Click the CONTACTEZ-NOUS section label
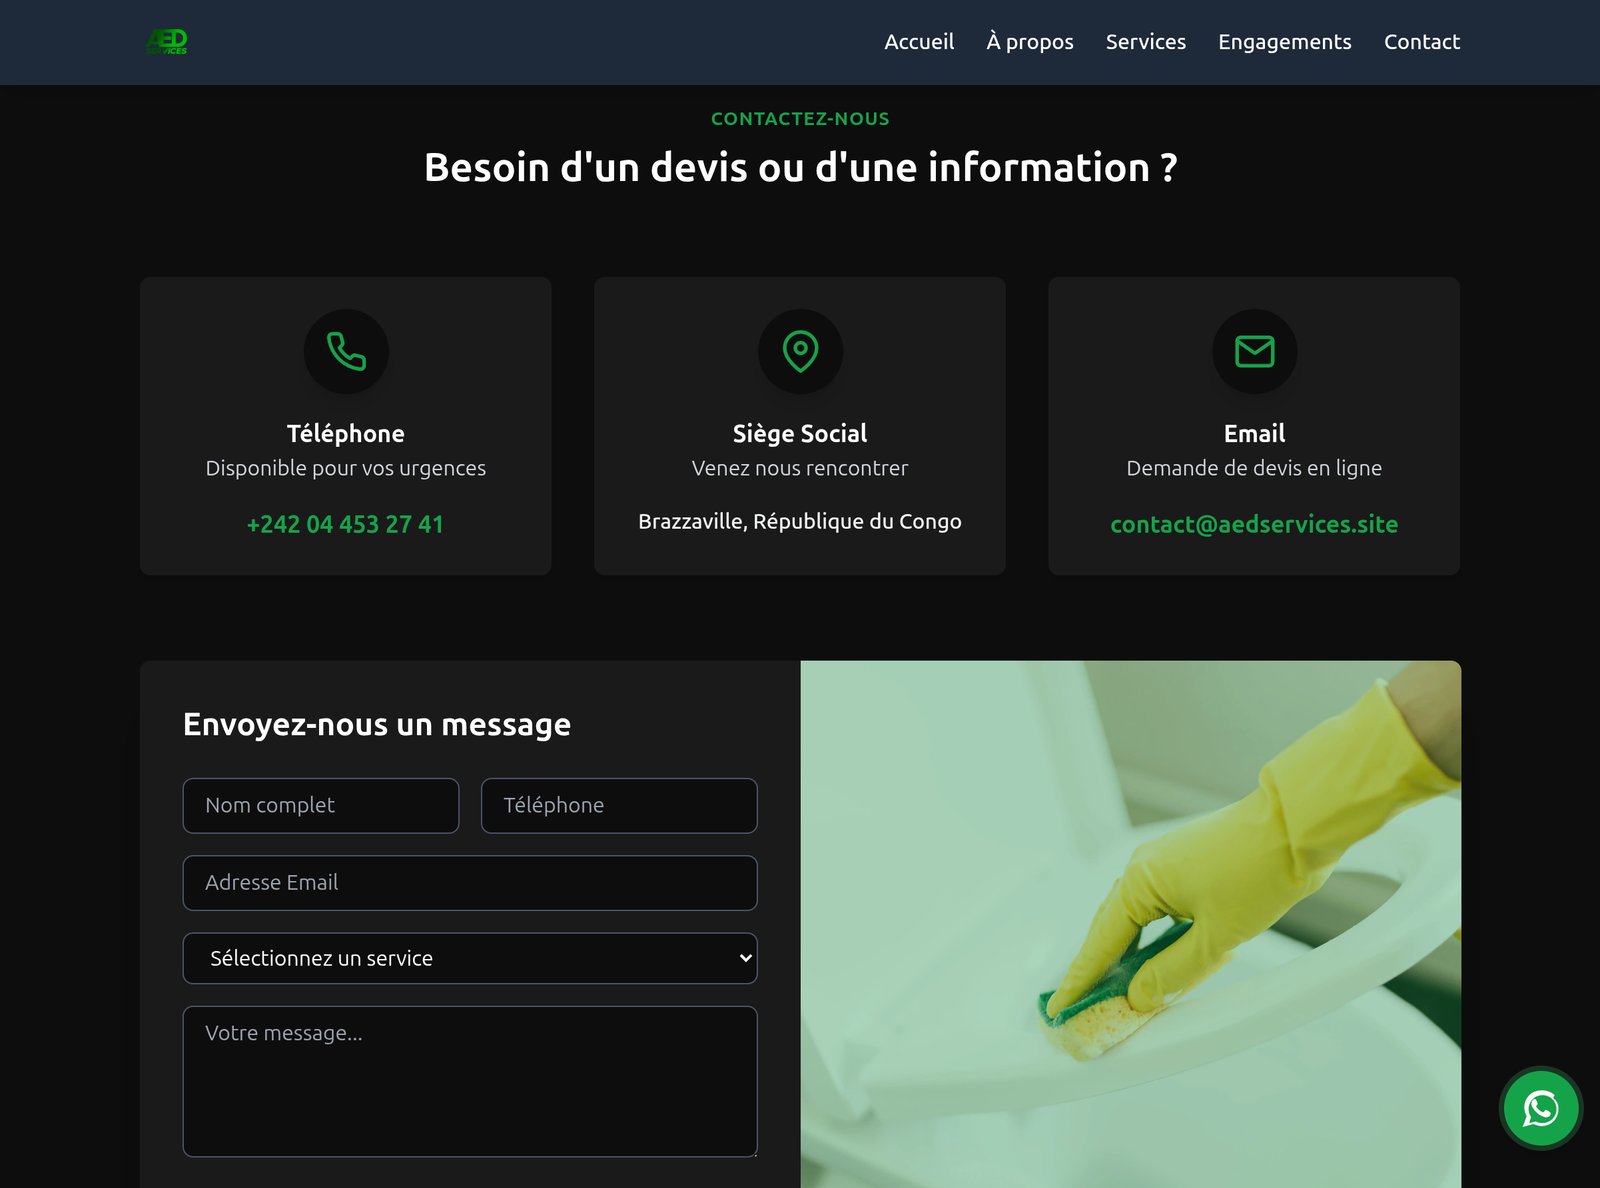 (x=800, y=119)
